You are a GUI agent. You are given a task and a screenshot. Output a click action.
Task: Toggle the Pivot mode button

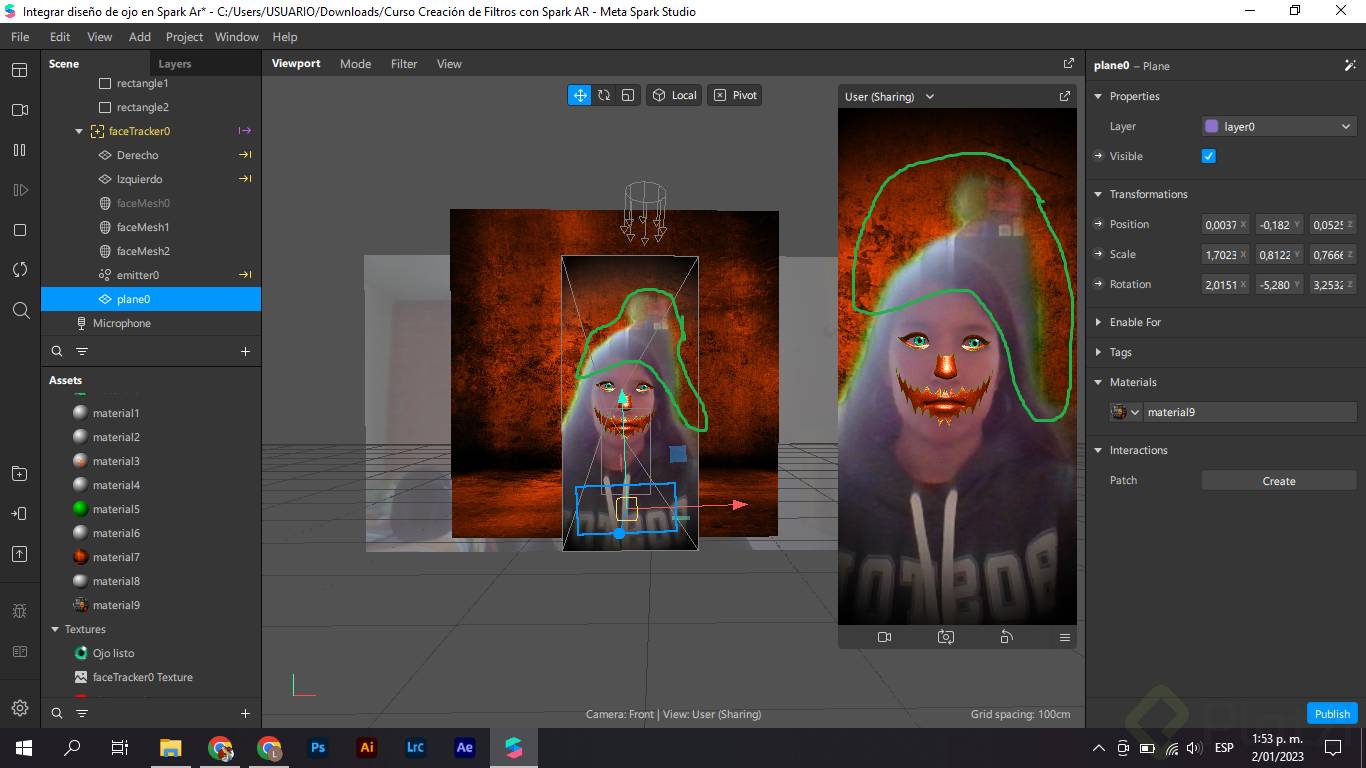[735, 95]
